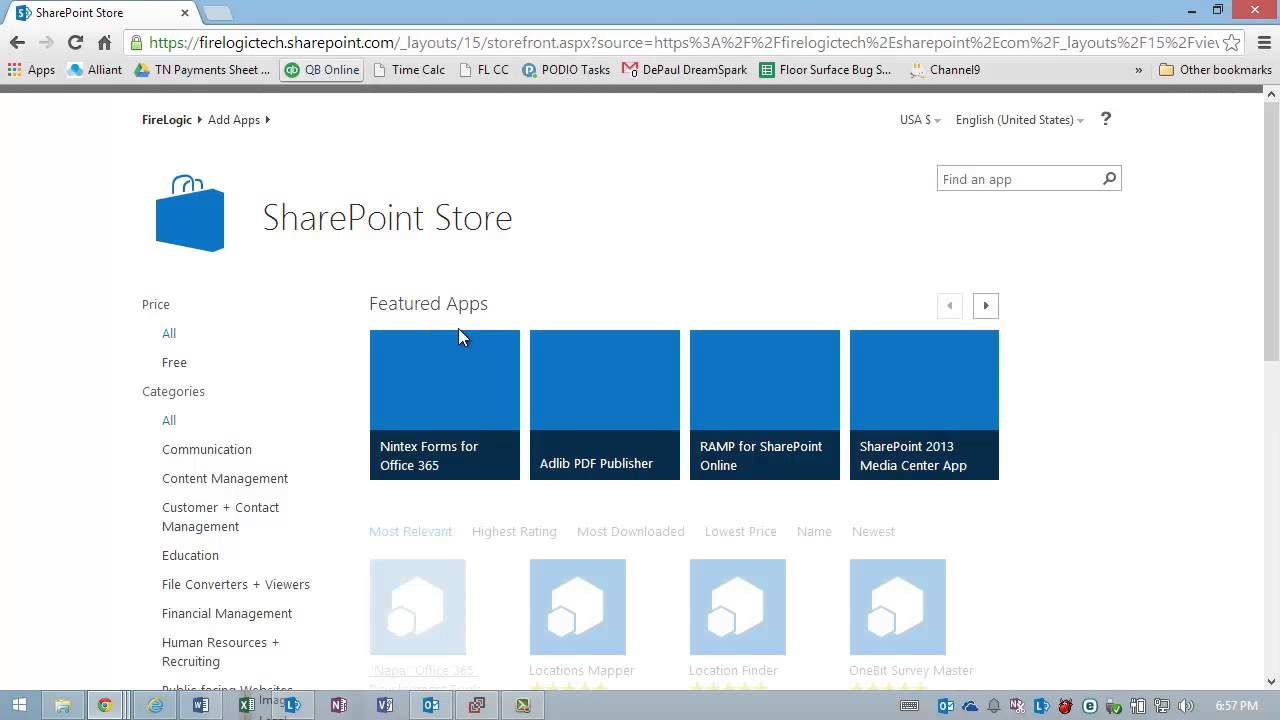Open Outlook from the taskbar
The width and height of the screenshot is (1280, 720).
pyautogui.click(x=431, y=706)
